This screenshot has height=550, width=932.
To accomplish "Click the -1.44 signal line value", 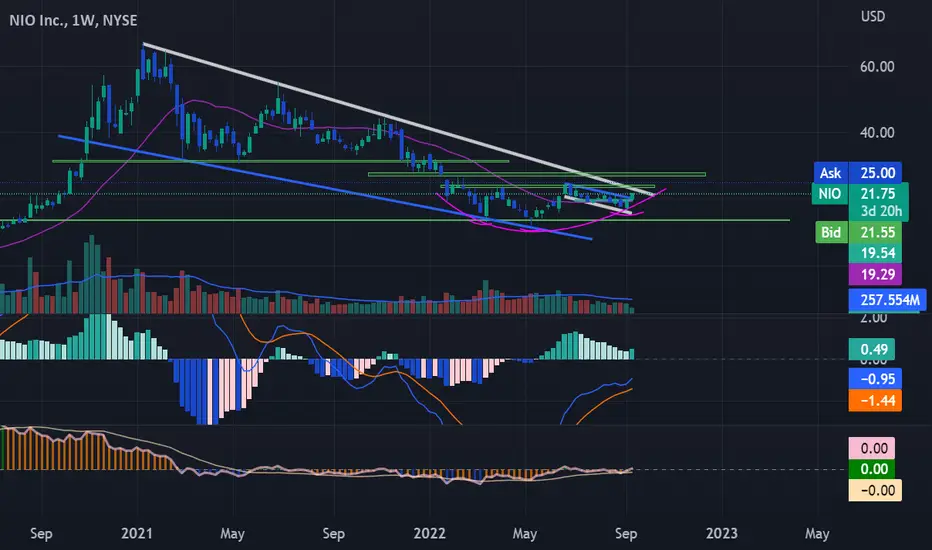I will (876, 401).
